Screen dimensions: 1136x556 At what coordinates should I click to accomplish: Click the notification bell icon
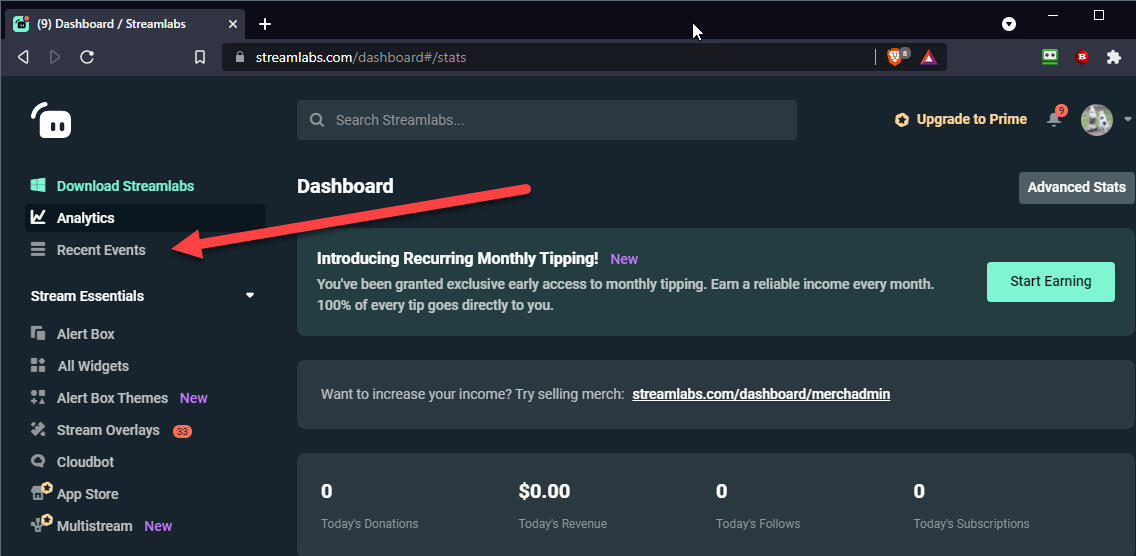[1054, 119]
